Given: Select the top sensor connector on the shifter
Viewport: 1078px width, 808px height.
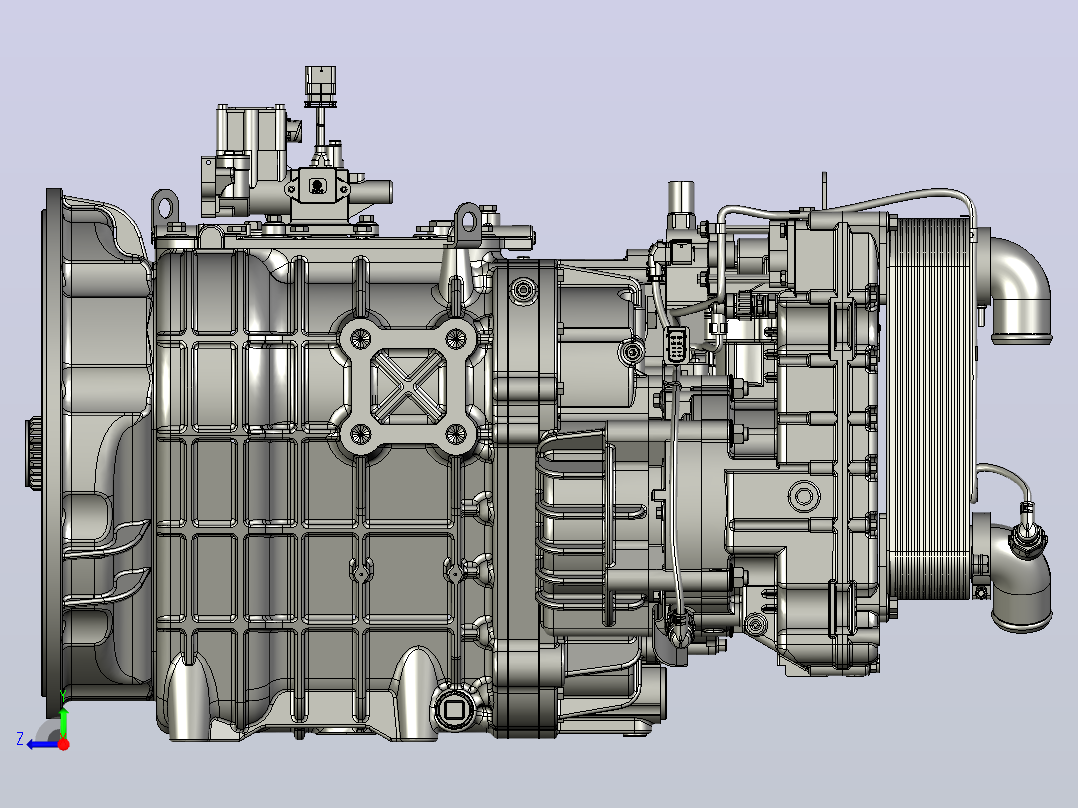Looking at the screenshot, I should click(320, 86).
